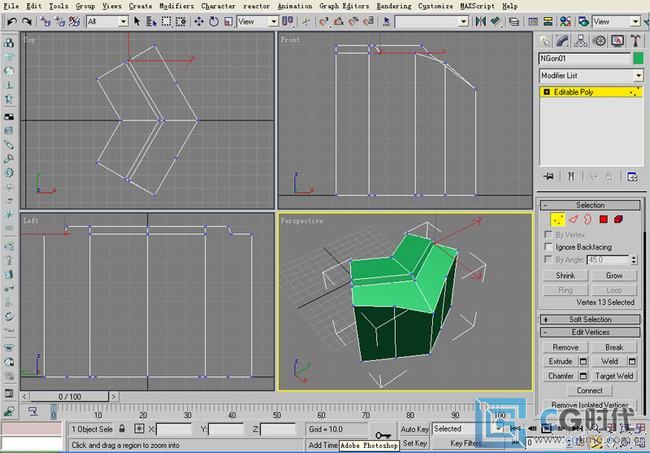Enable Ignore Backfacing checkbox
650x453 pixels.
tap(548, 247)
